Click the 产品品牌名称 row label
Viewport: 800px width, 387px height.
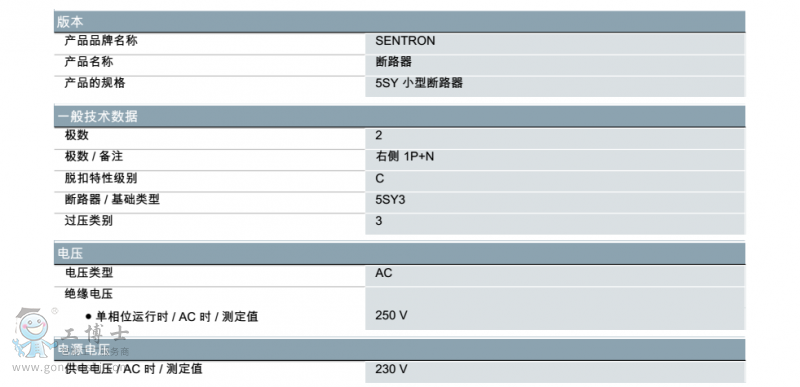[101, 41]
